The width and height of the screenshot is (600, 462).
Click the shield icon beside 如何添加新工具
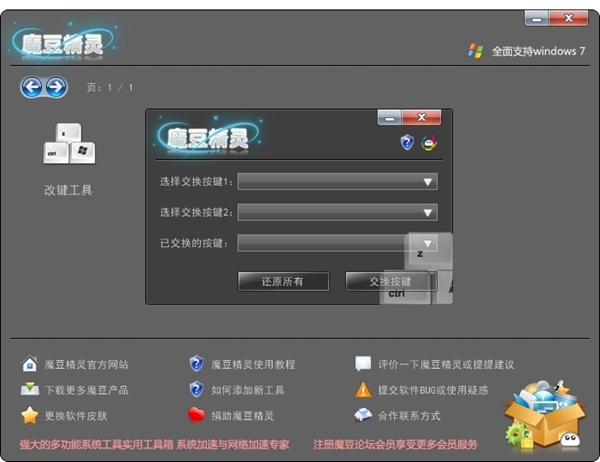[x=196, y=389]
